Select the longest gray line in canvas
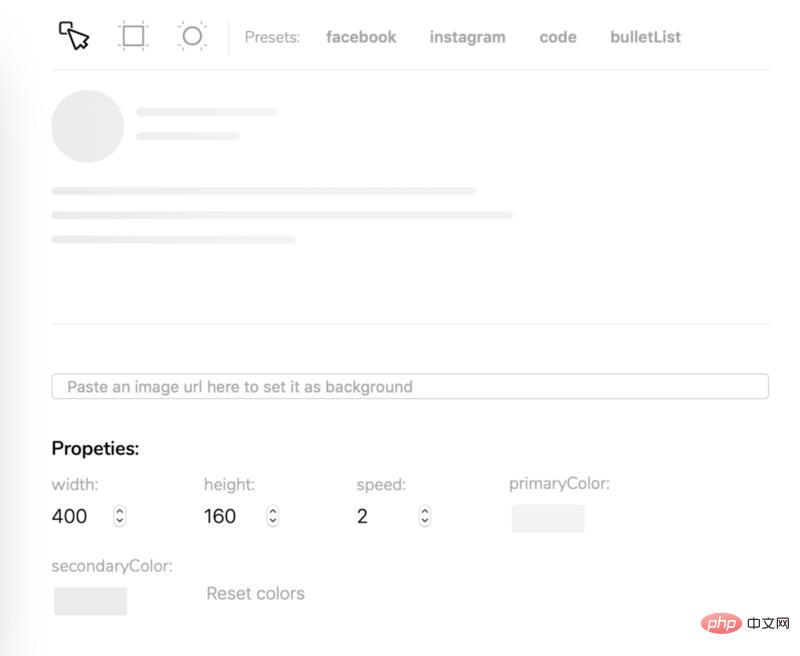Viewport: 800px width, 656px height. pyautogui.click(x=282, y=215)
